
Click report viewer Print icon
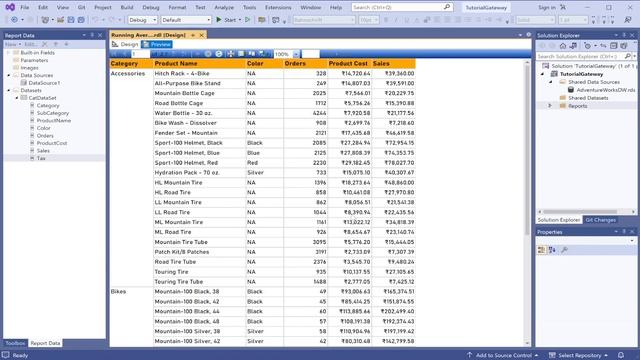(231, 54)
